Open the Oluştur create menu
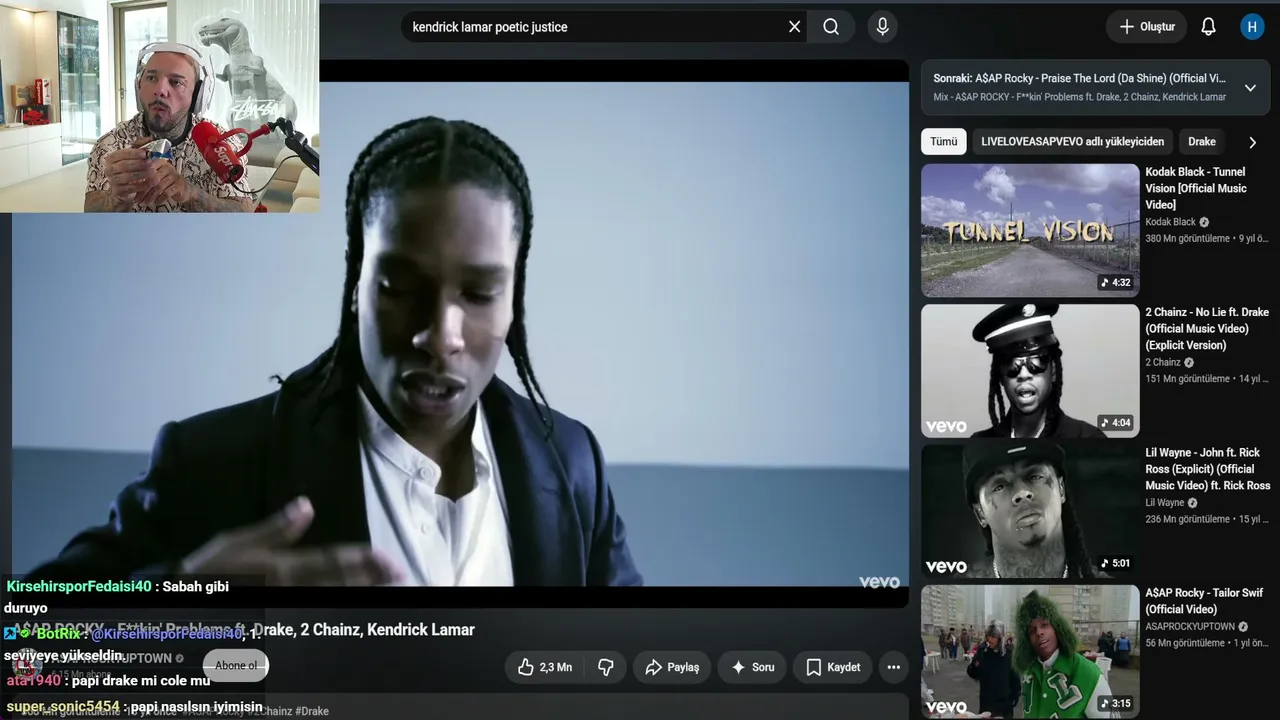 [x=1146, y=27]
